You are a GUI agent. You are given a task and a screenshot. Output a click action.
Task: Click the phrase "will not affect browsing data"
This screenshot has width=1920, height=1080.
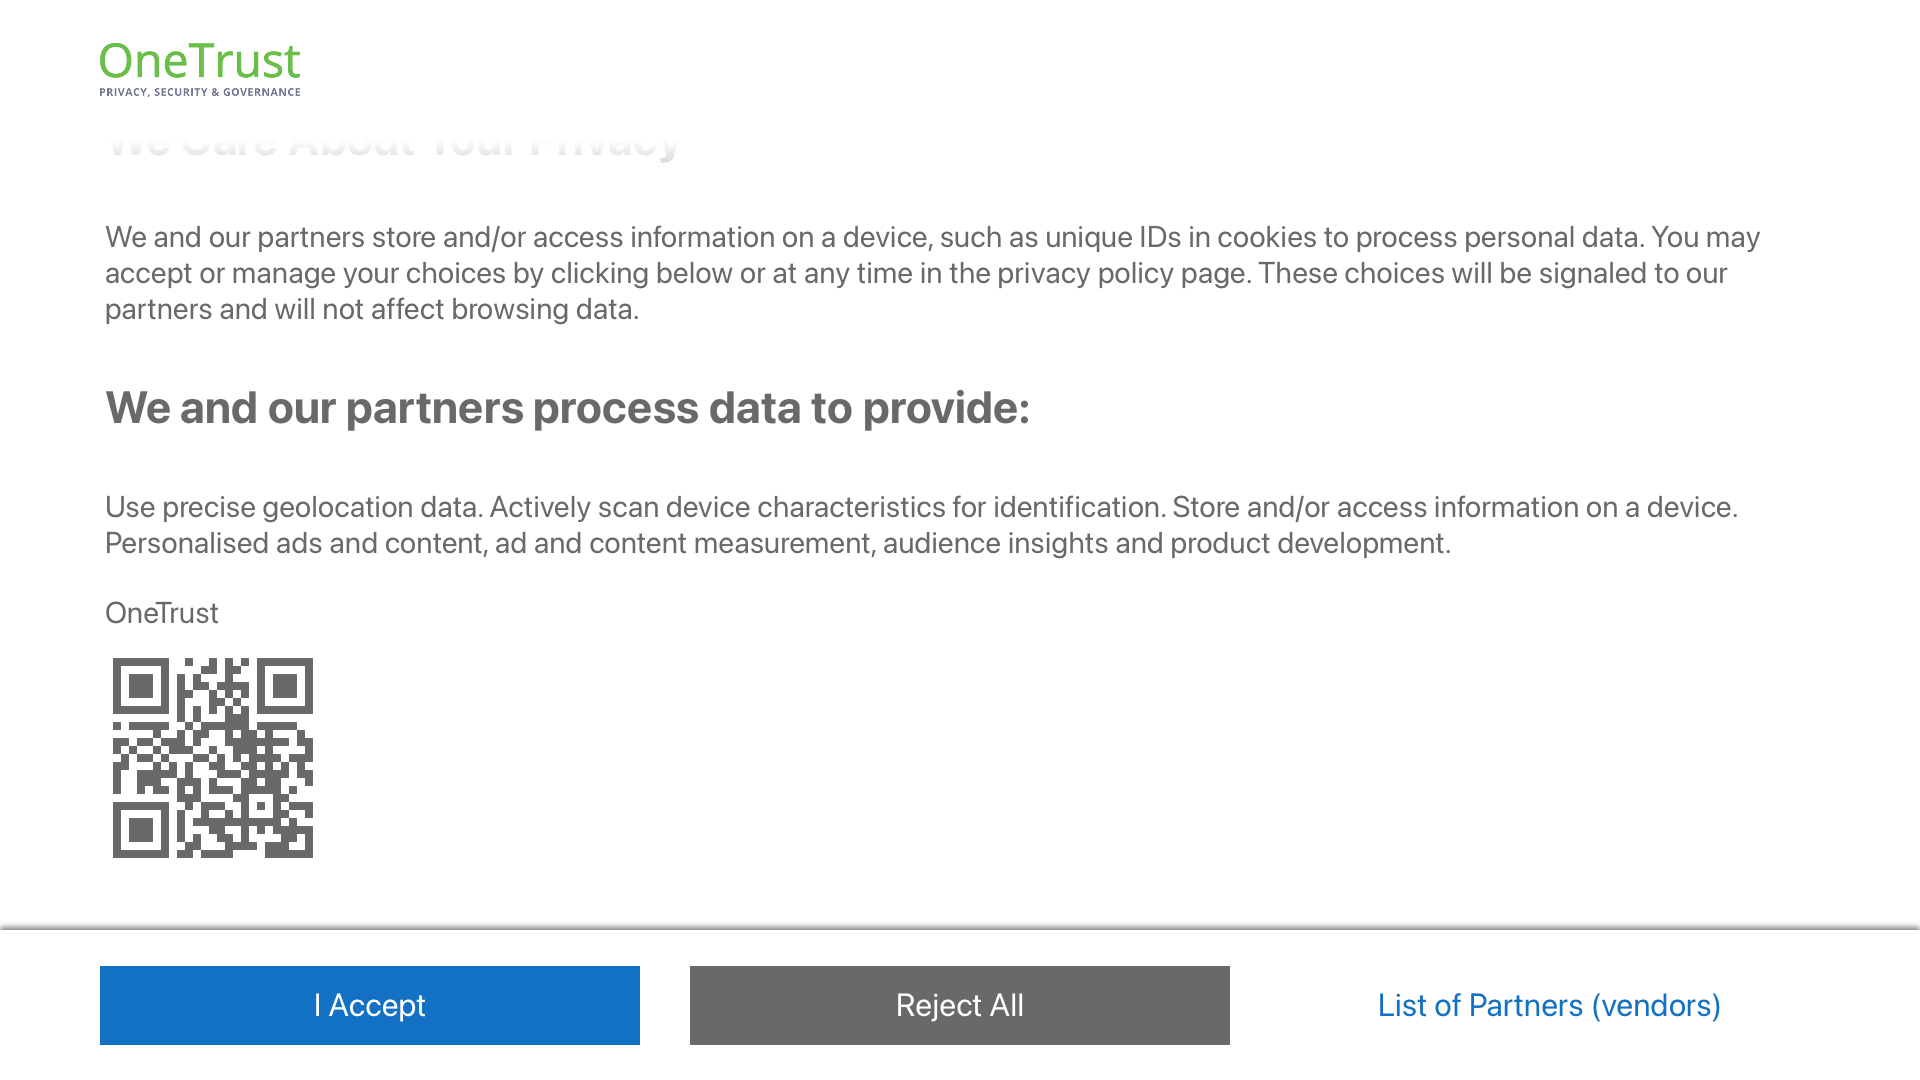[456, 309]
